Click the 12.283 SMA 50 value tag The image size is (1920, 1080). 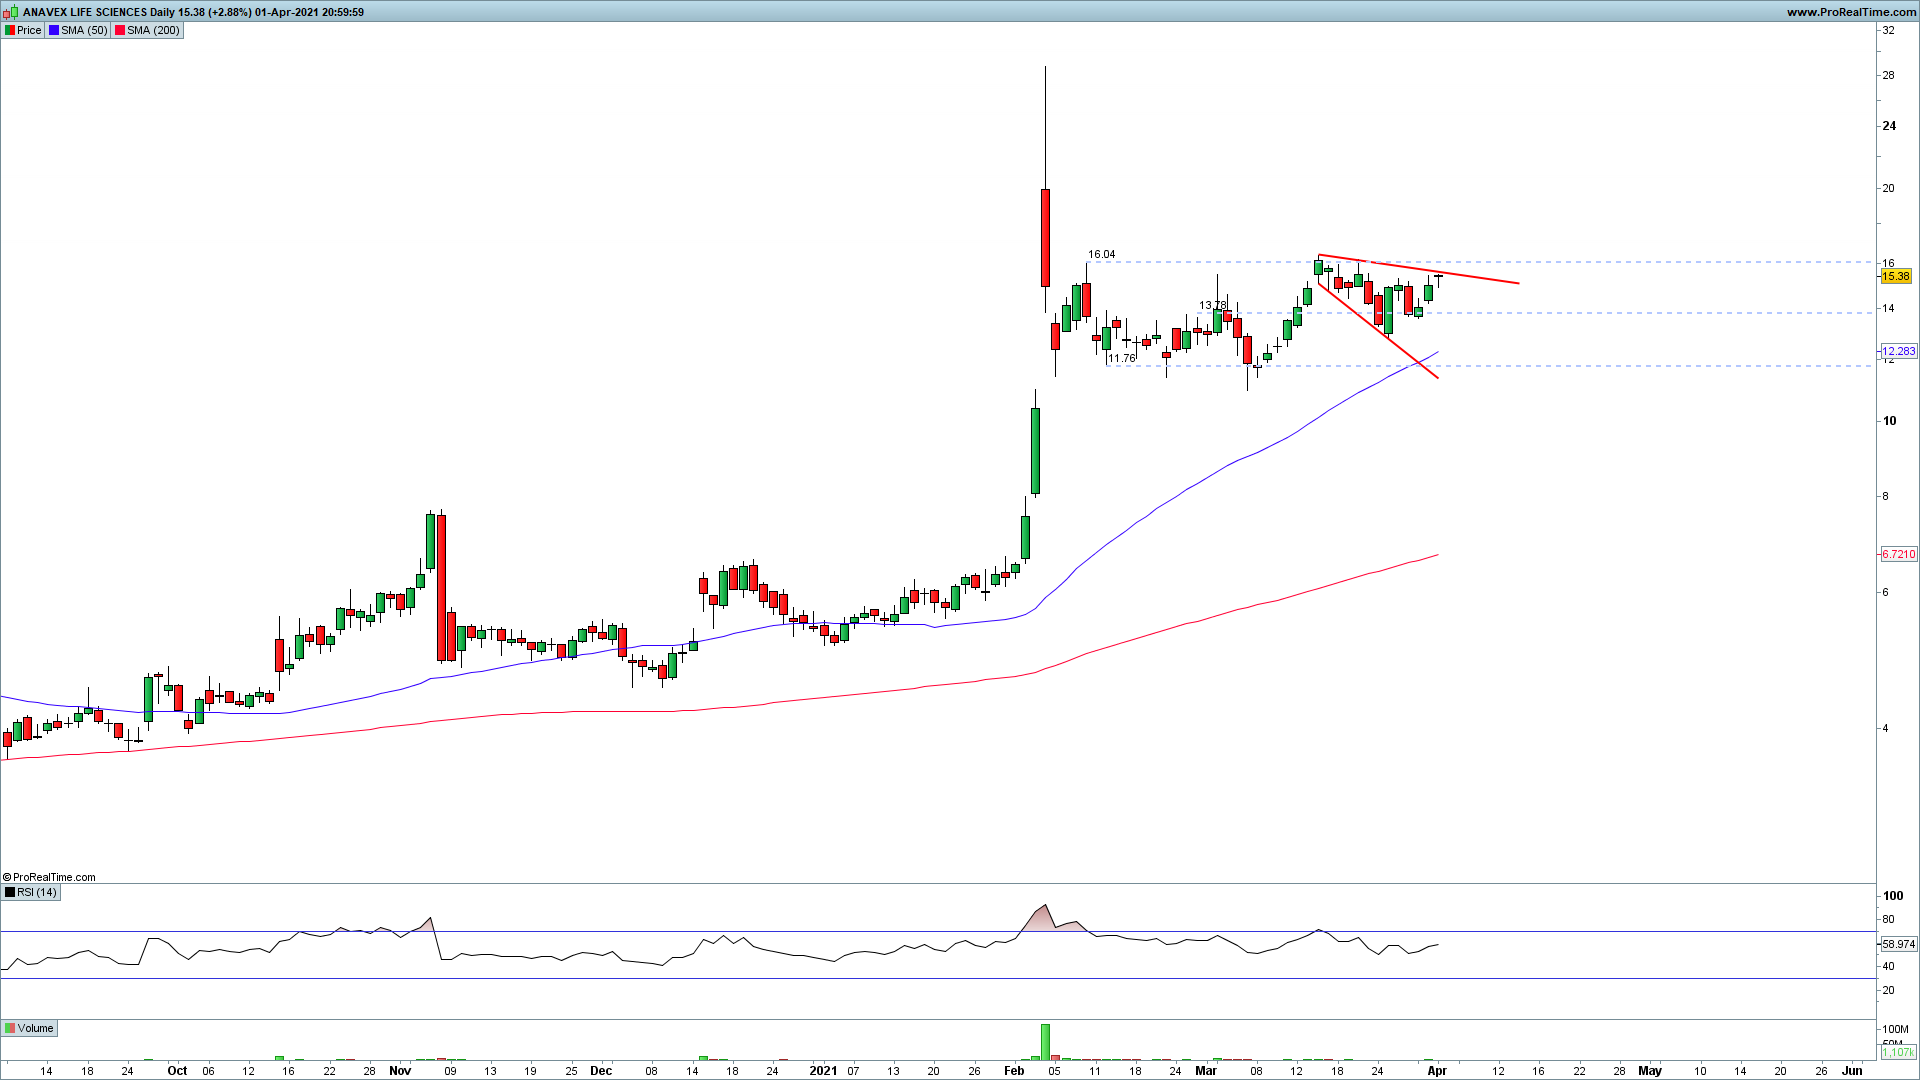1898,351
